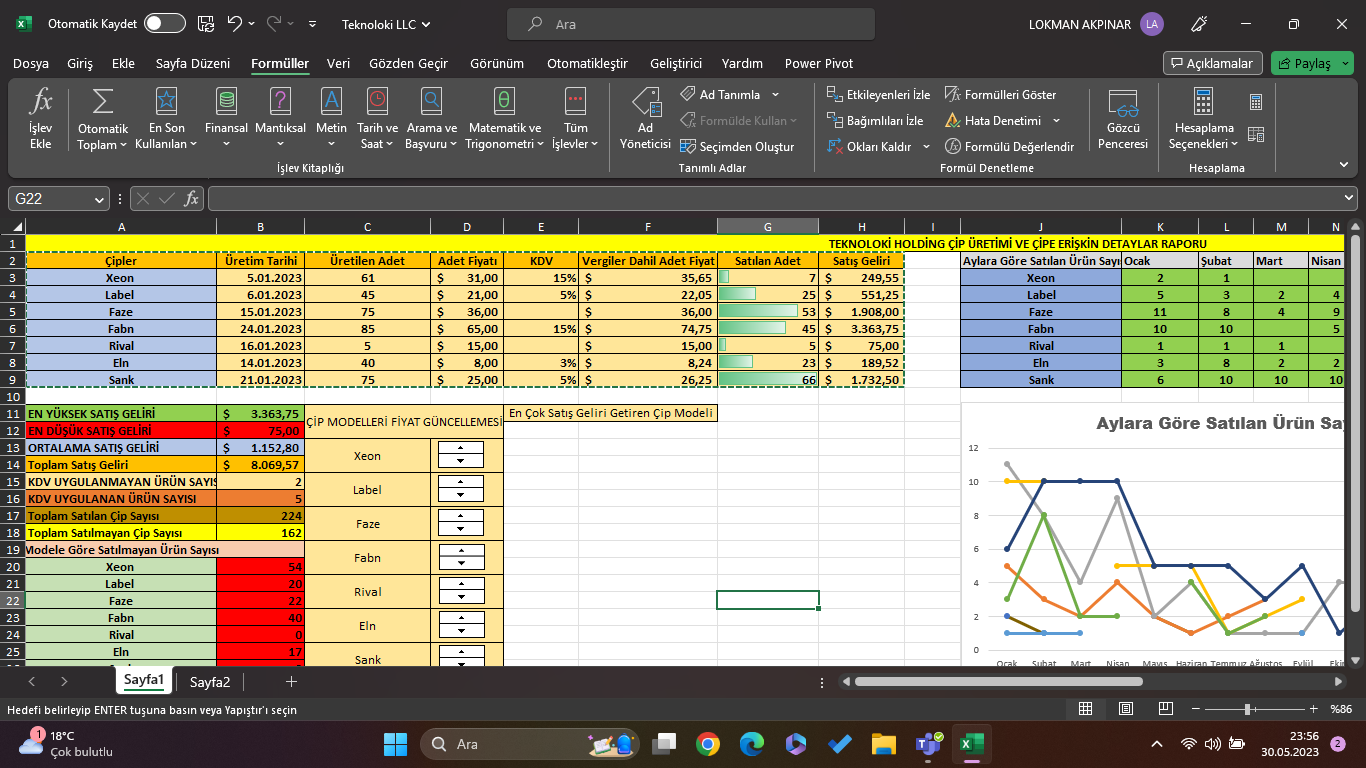Click the Açıklamalar comments button
The width and height of the screenshot is (1366, 768).
pyautogui.click(x=1213, y=63)
